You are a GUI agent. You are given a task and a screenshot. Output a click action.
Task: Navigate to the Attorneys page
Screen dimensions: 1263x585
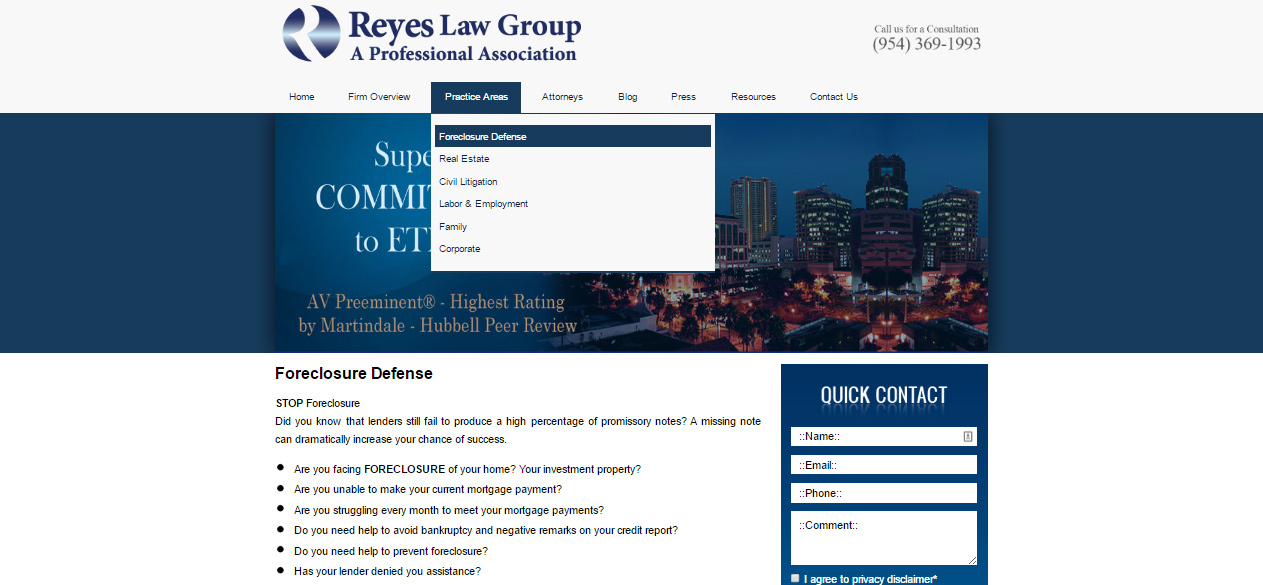click(x=562, y=97)
